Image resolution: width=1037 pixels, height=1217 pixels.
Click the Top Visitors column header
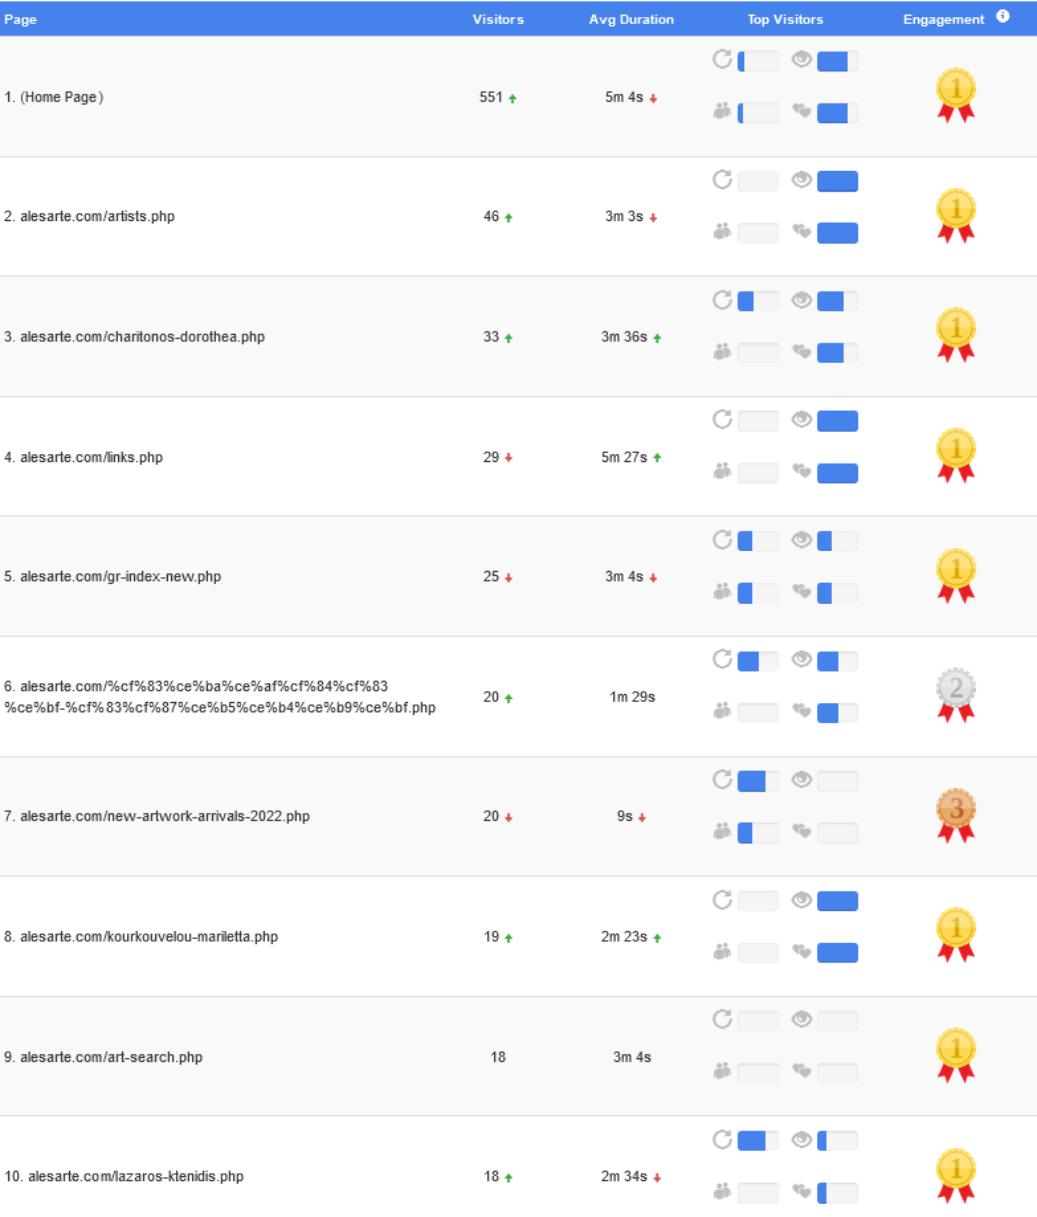point(785,19)
